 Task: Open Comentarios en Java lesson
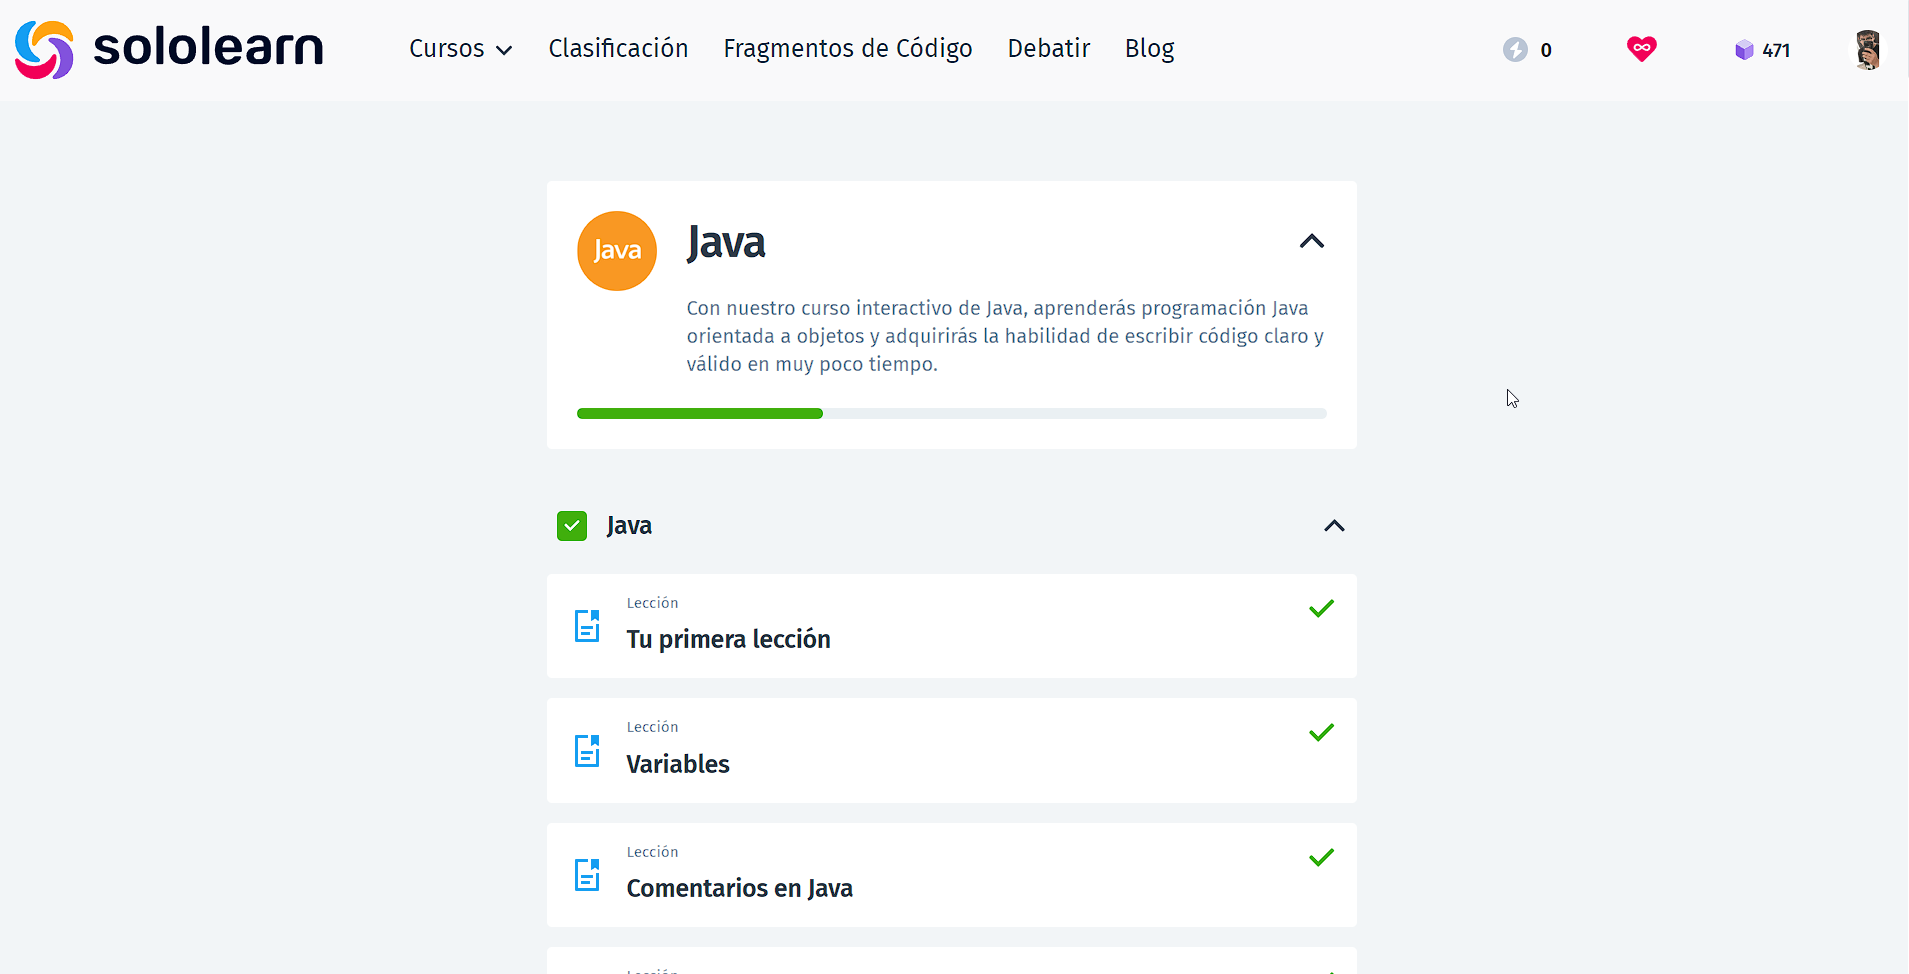(x=952, y=875)
